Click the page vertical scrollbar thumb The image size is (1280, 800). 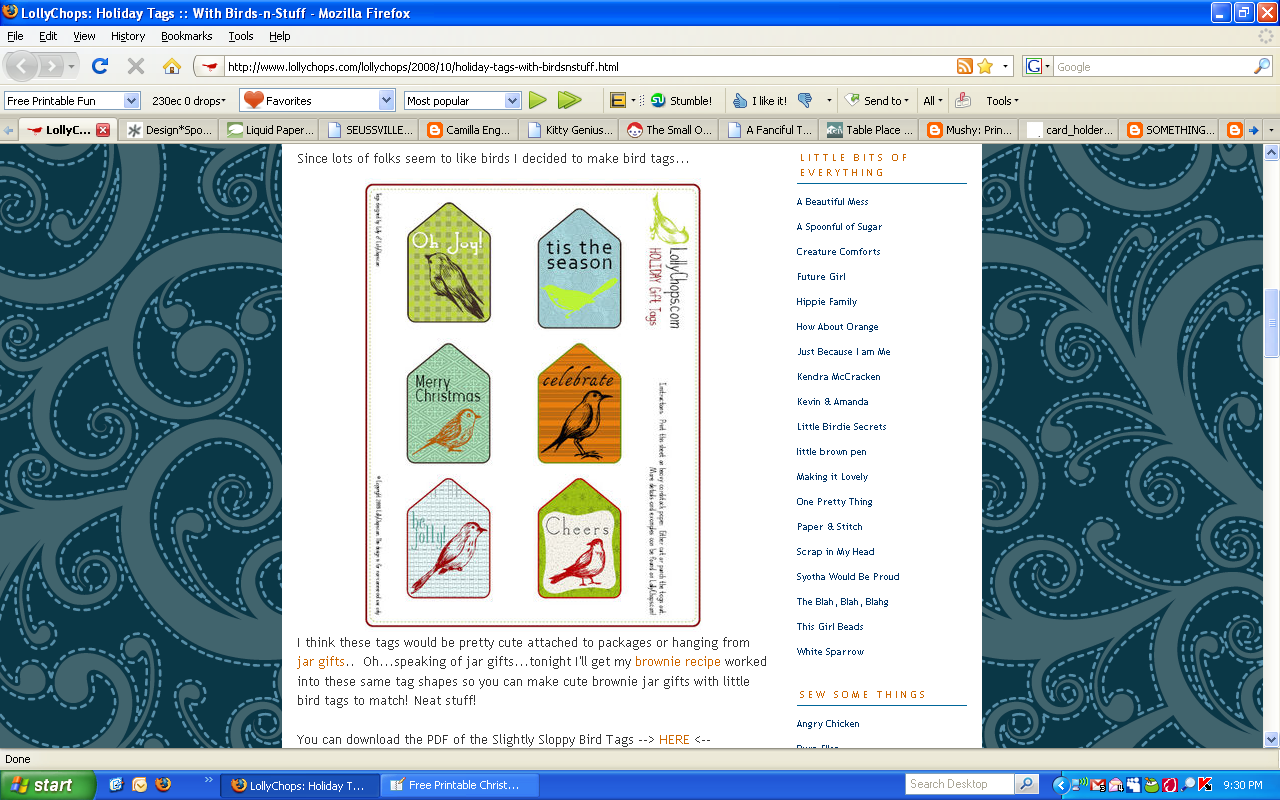pyautogui.click(x=1272, y=322)
